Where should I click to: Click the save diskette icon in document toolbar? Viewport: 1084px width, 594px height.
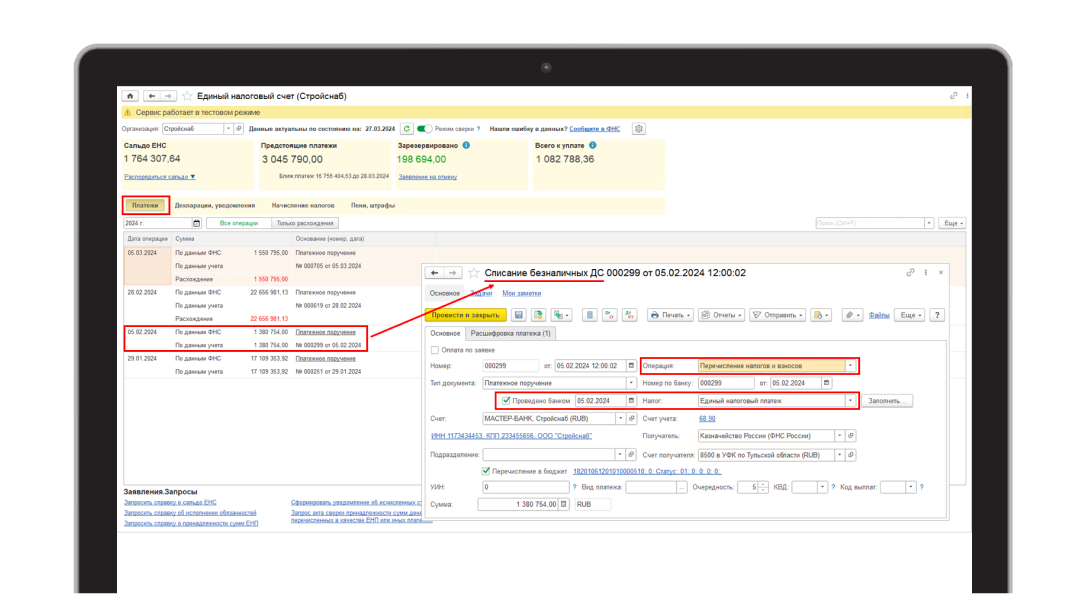519,315
